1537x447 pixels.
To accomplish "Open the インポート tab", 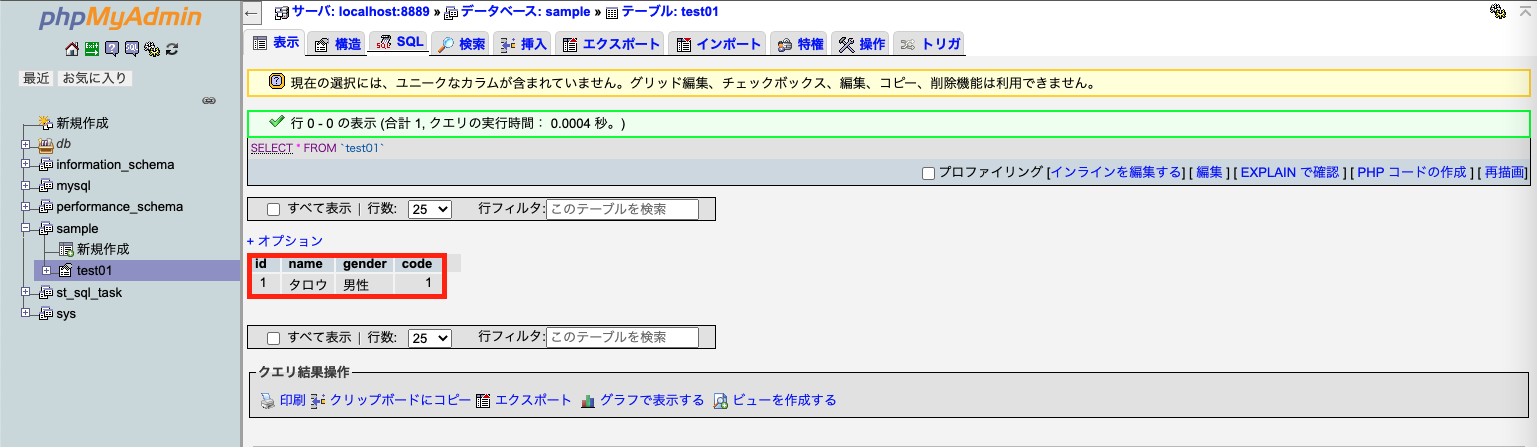I will (717, 44).
